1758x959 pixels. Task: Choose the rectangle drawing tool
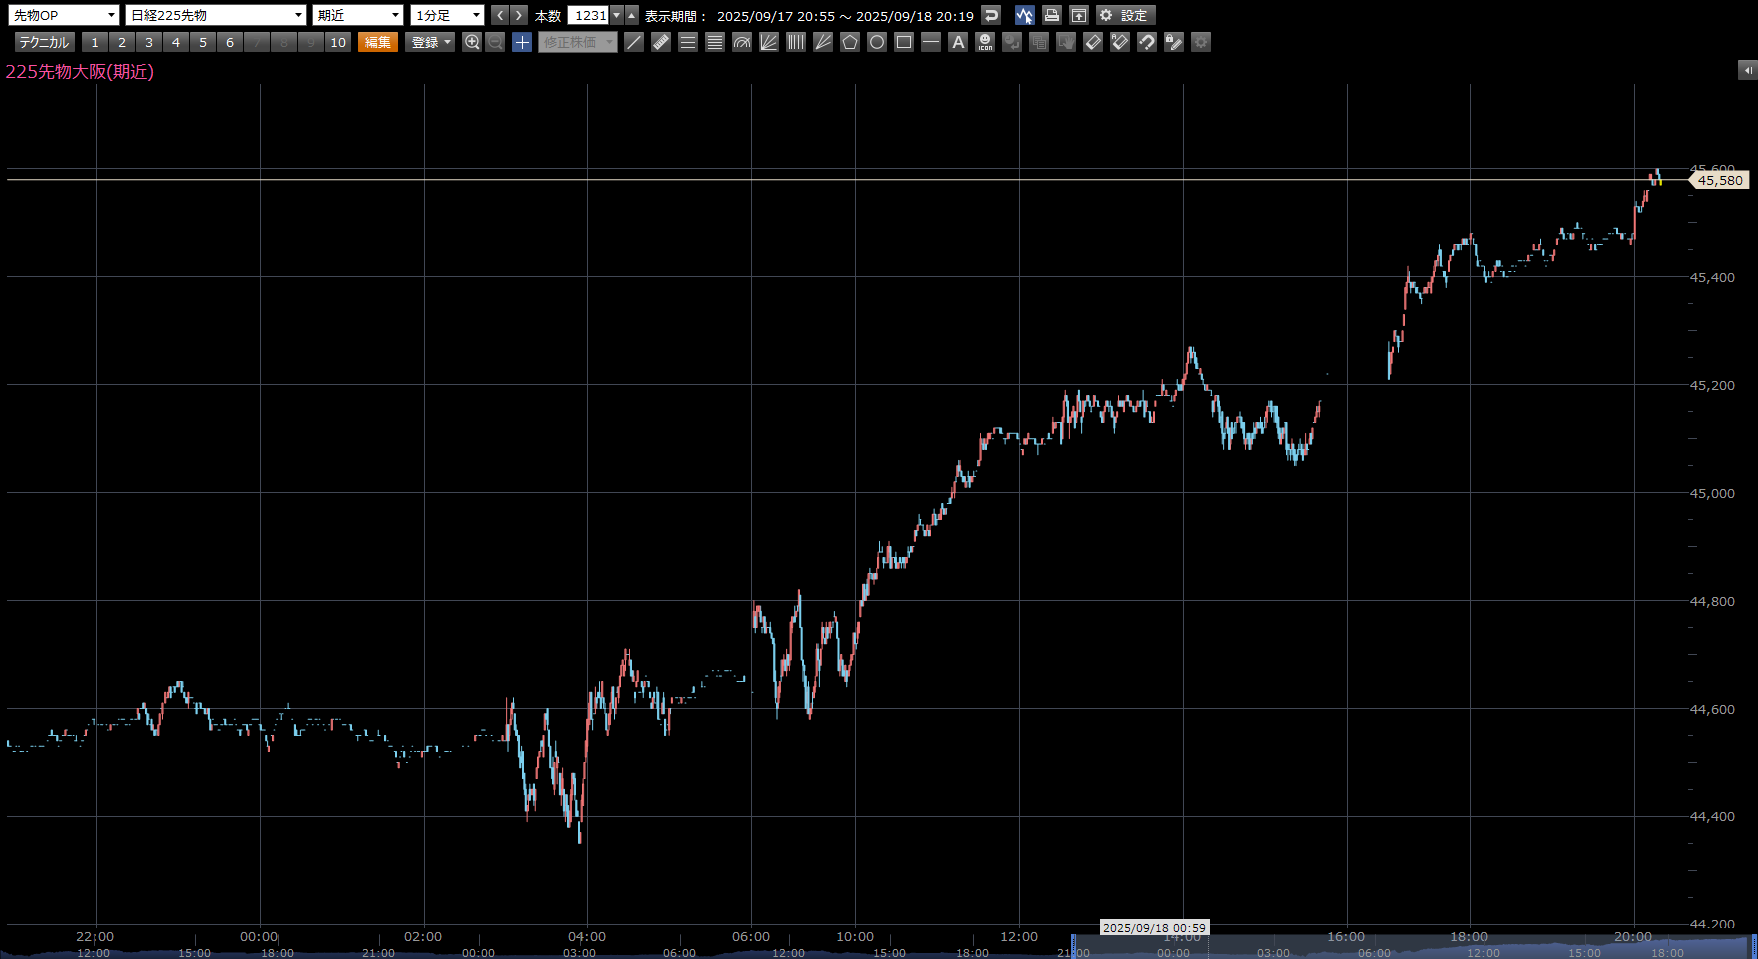click(x=904, y=42)
